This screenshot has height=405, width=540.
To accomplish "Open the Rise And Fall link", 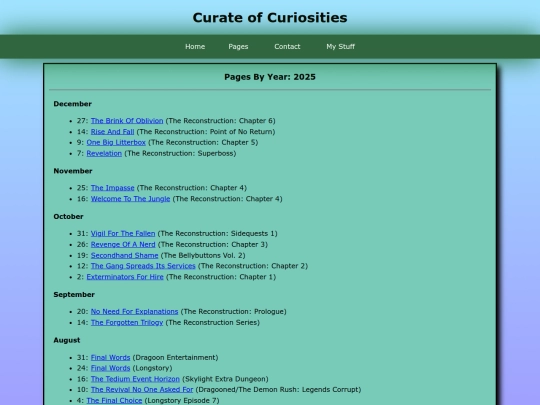I will pyautogui.click(x=112, y=132).
